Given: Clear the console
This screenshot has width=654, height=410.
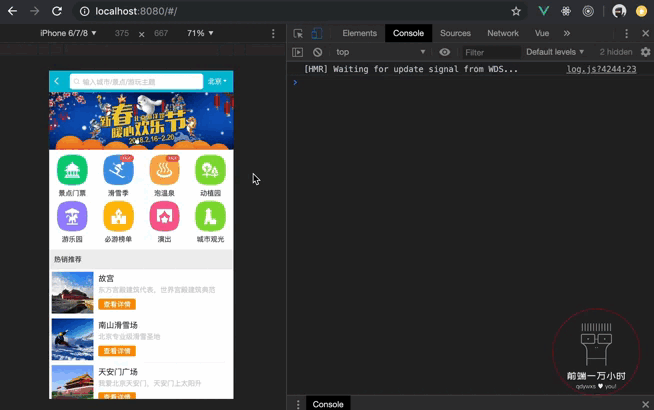Looking at the screenshot, I should coord(317,52).
